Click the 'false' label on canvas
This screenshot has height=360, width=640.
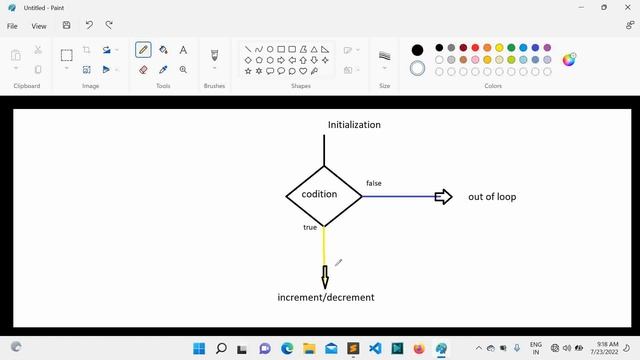tap(374, 183)
